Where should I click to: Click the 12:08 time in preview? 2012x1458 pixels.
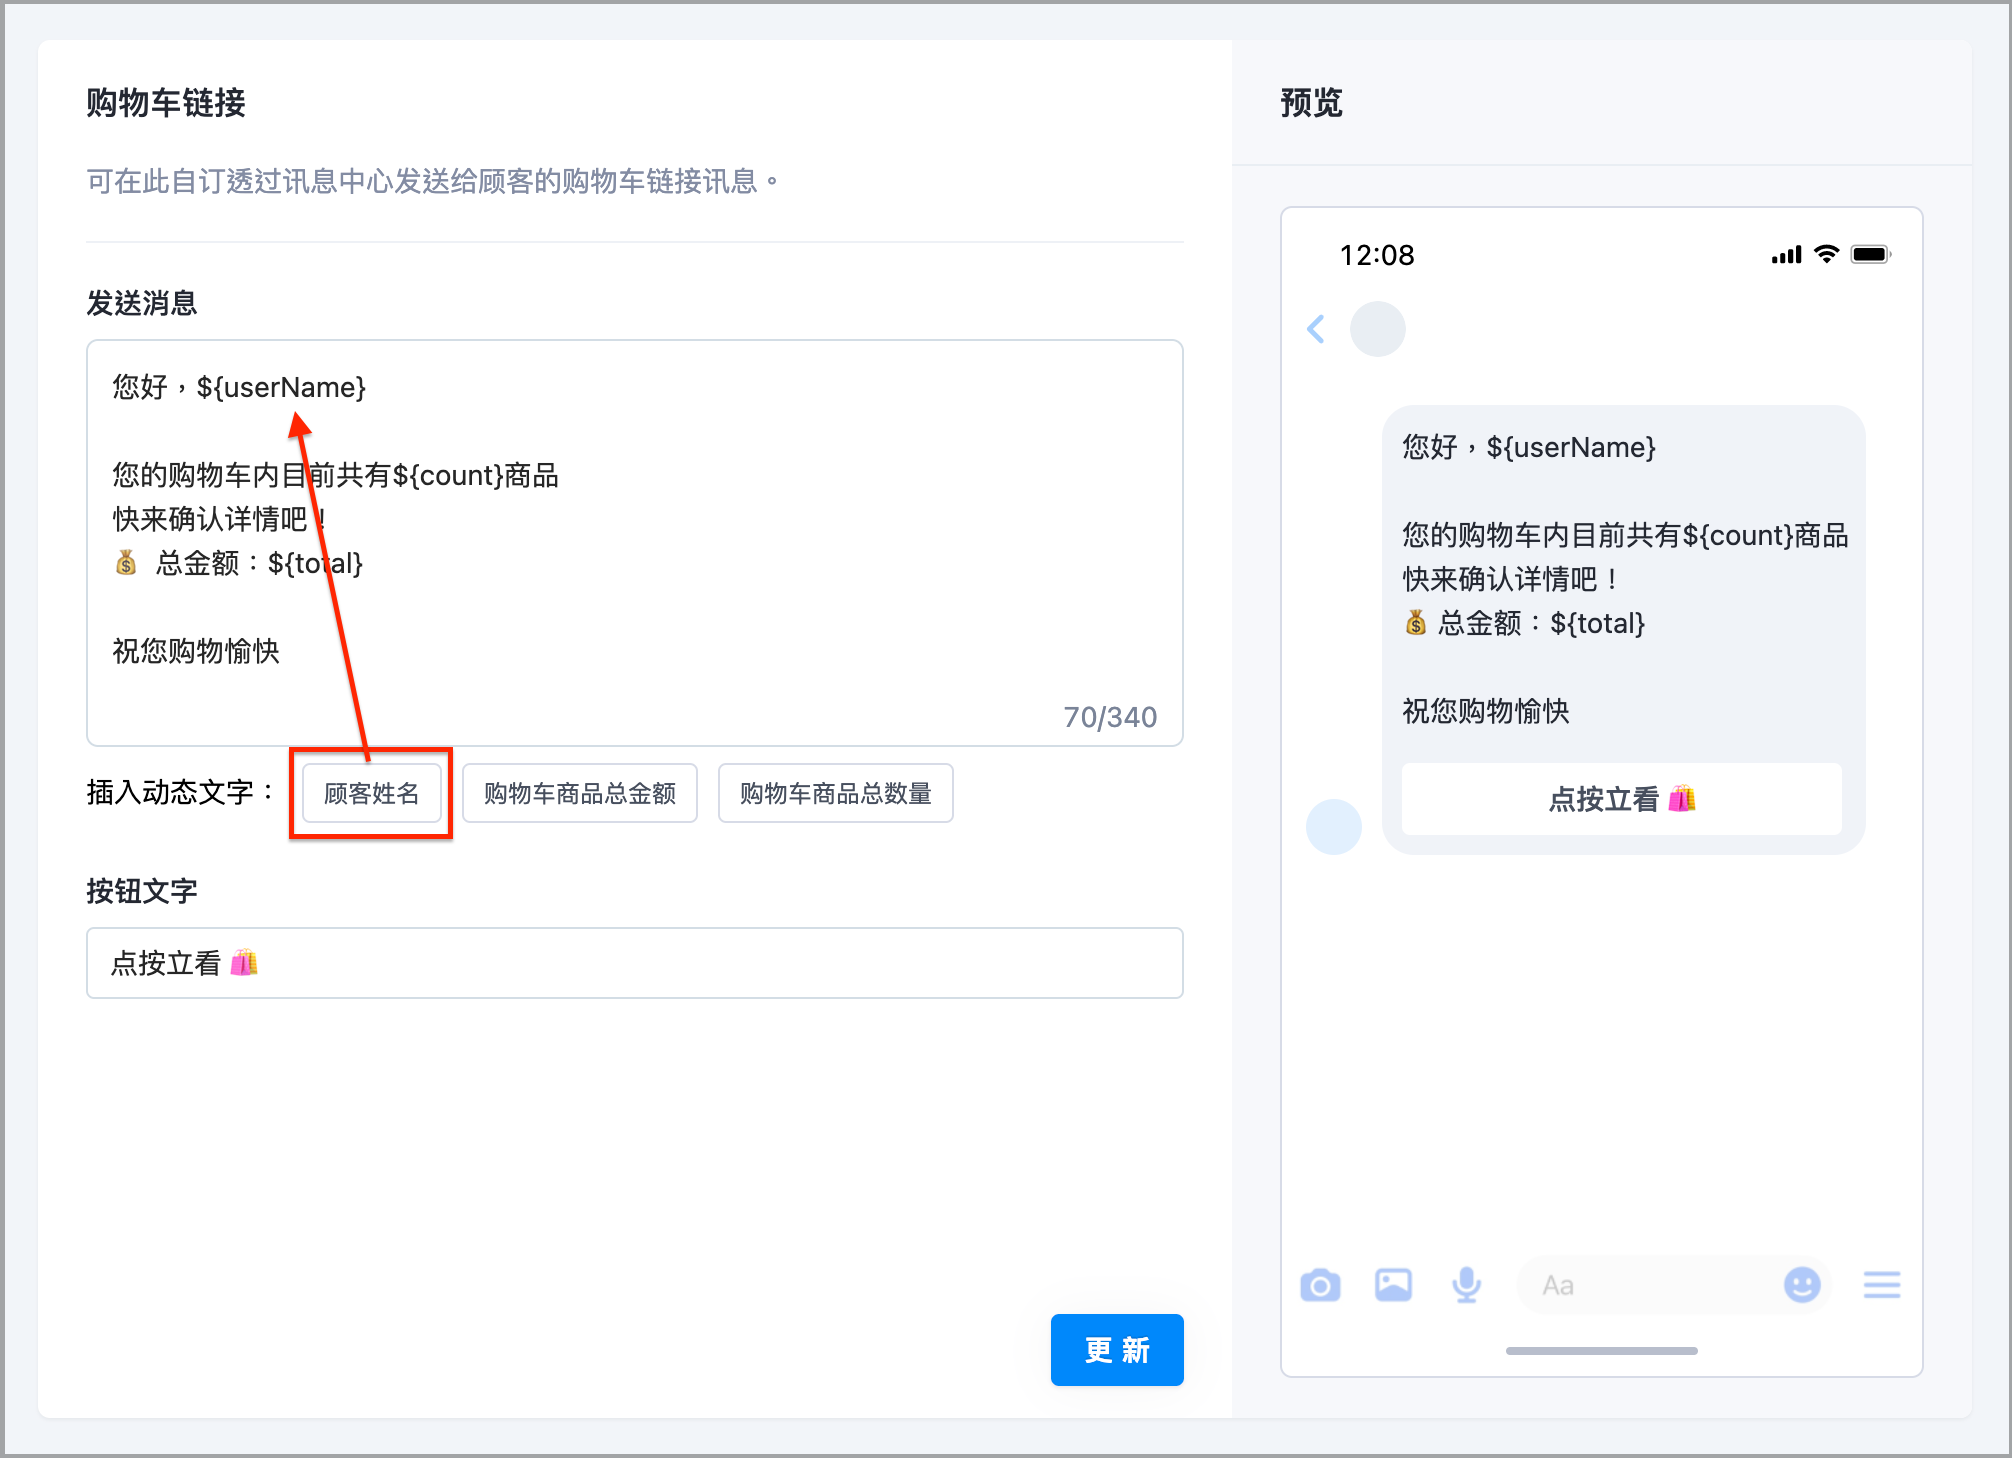pos(1377,255)
